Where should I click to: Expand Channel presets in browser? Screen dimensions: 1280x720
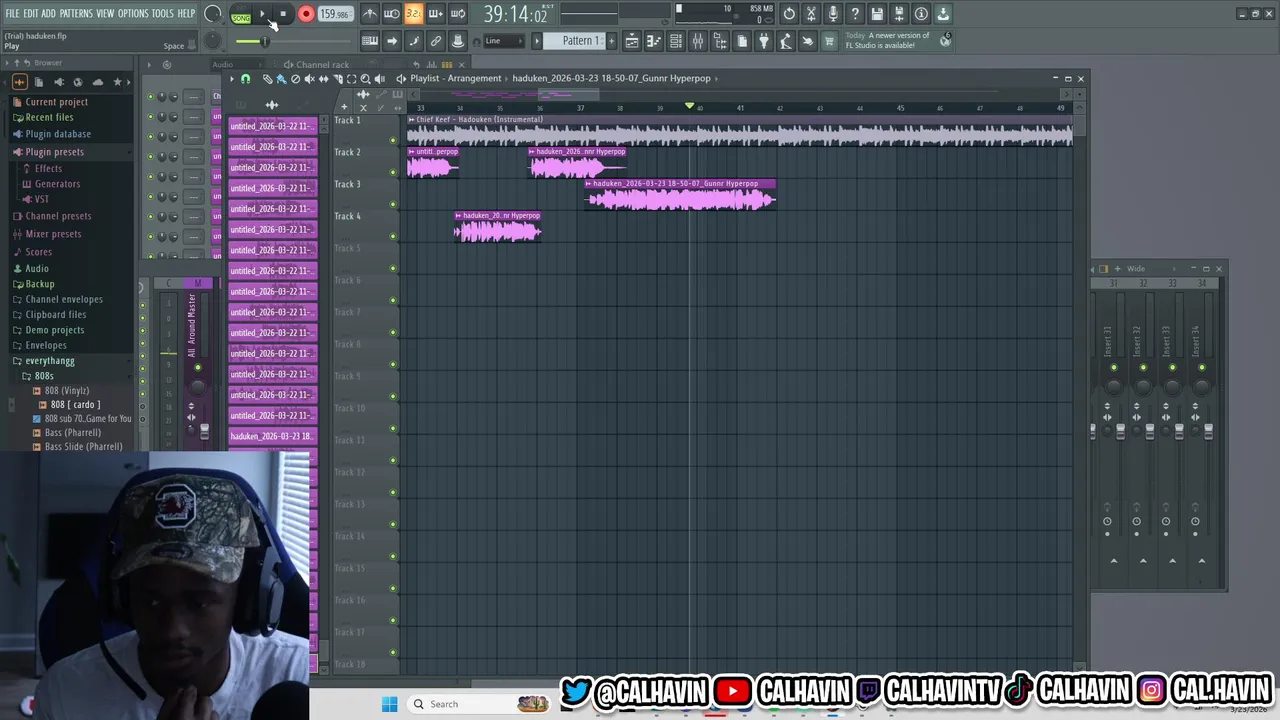pyautogui.click(x=58, y=216)
